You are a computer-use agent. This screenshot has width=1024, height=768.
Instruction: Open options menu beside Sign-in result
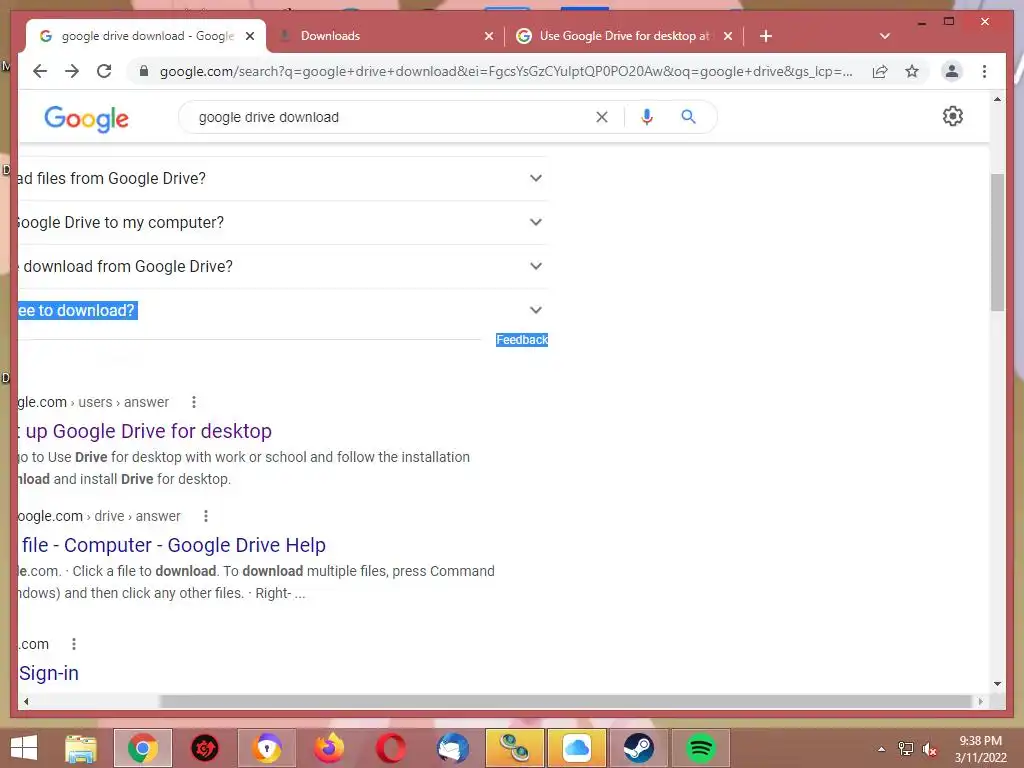click(x=74, y=644)
